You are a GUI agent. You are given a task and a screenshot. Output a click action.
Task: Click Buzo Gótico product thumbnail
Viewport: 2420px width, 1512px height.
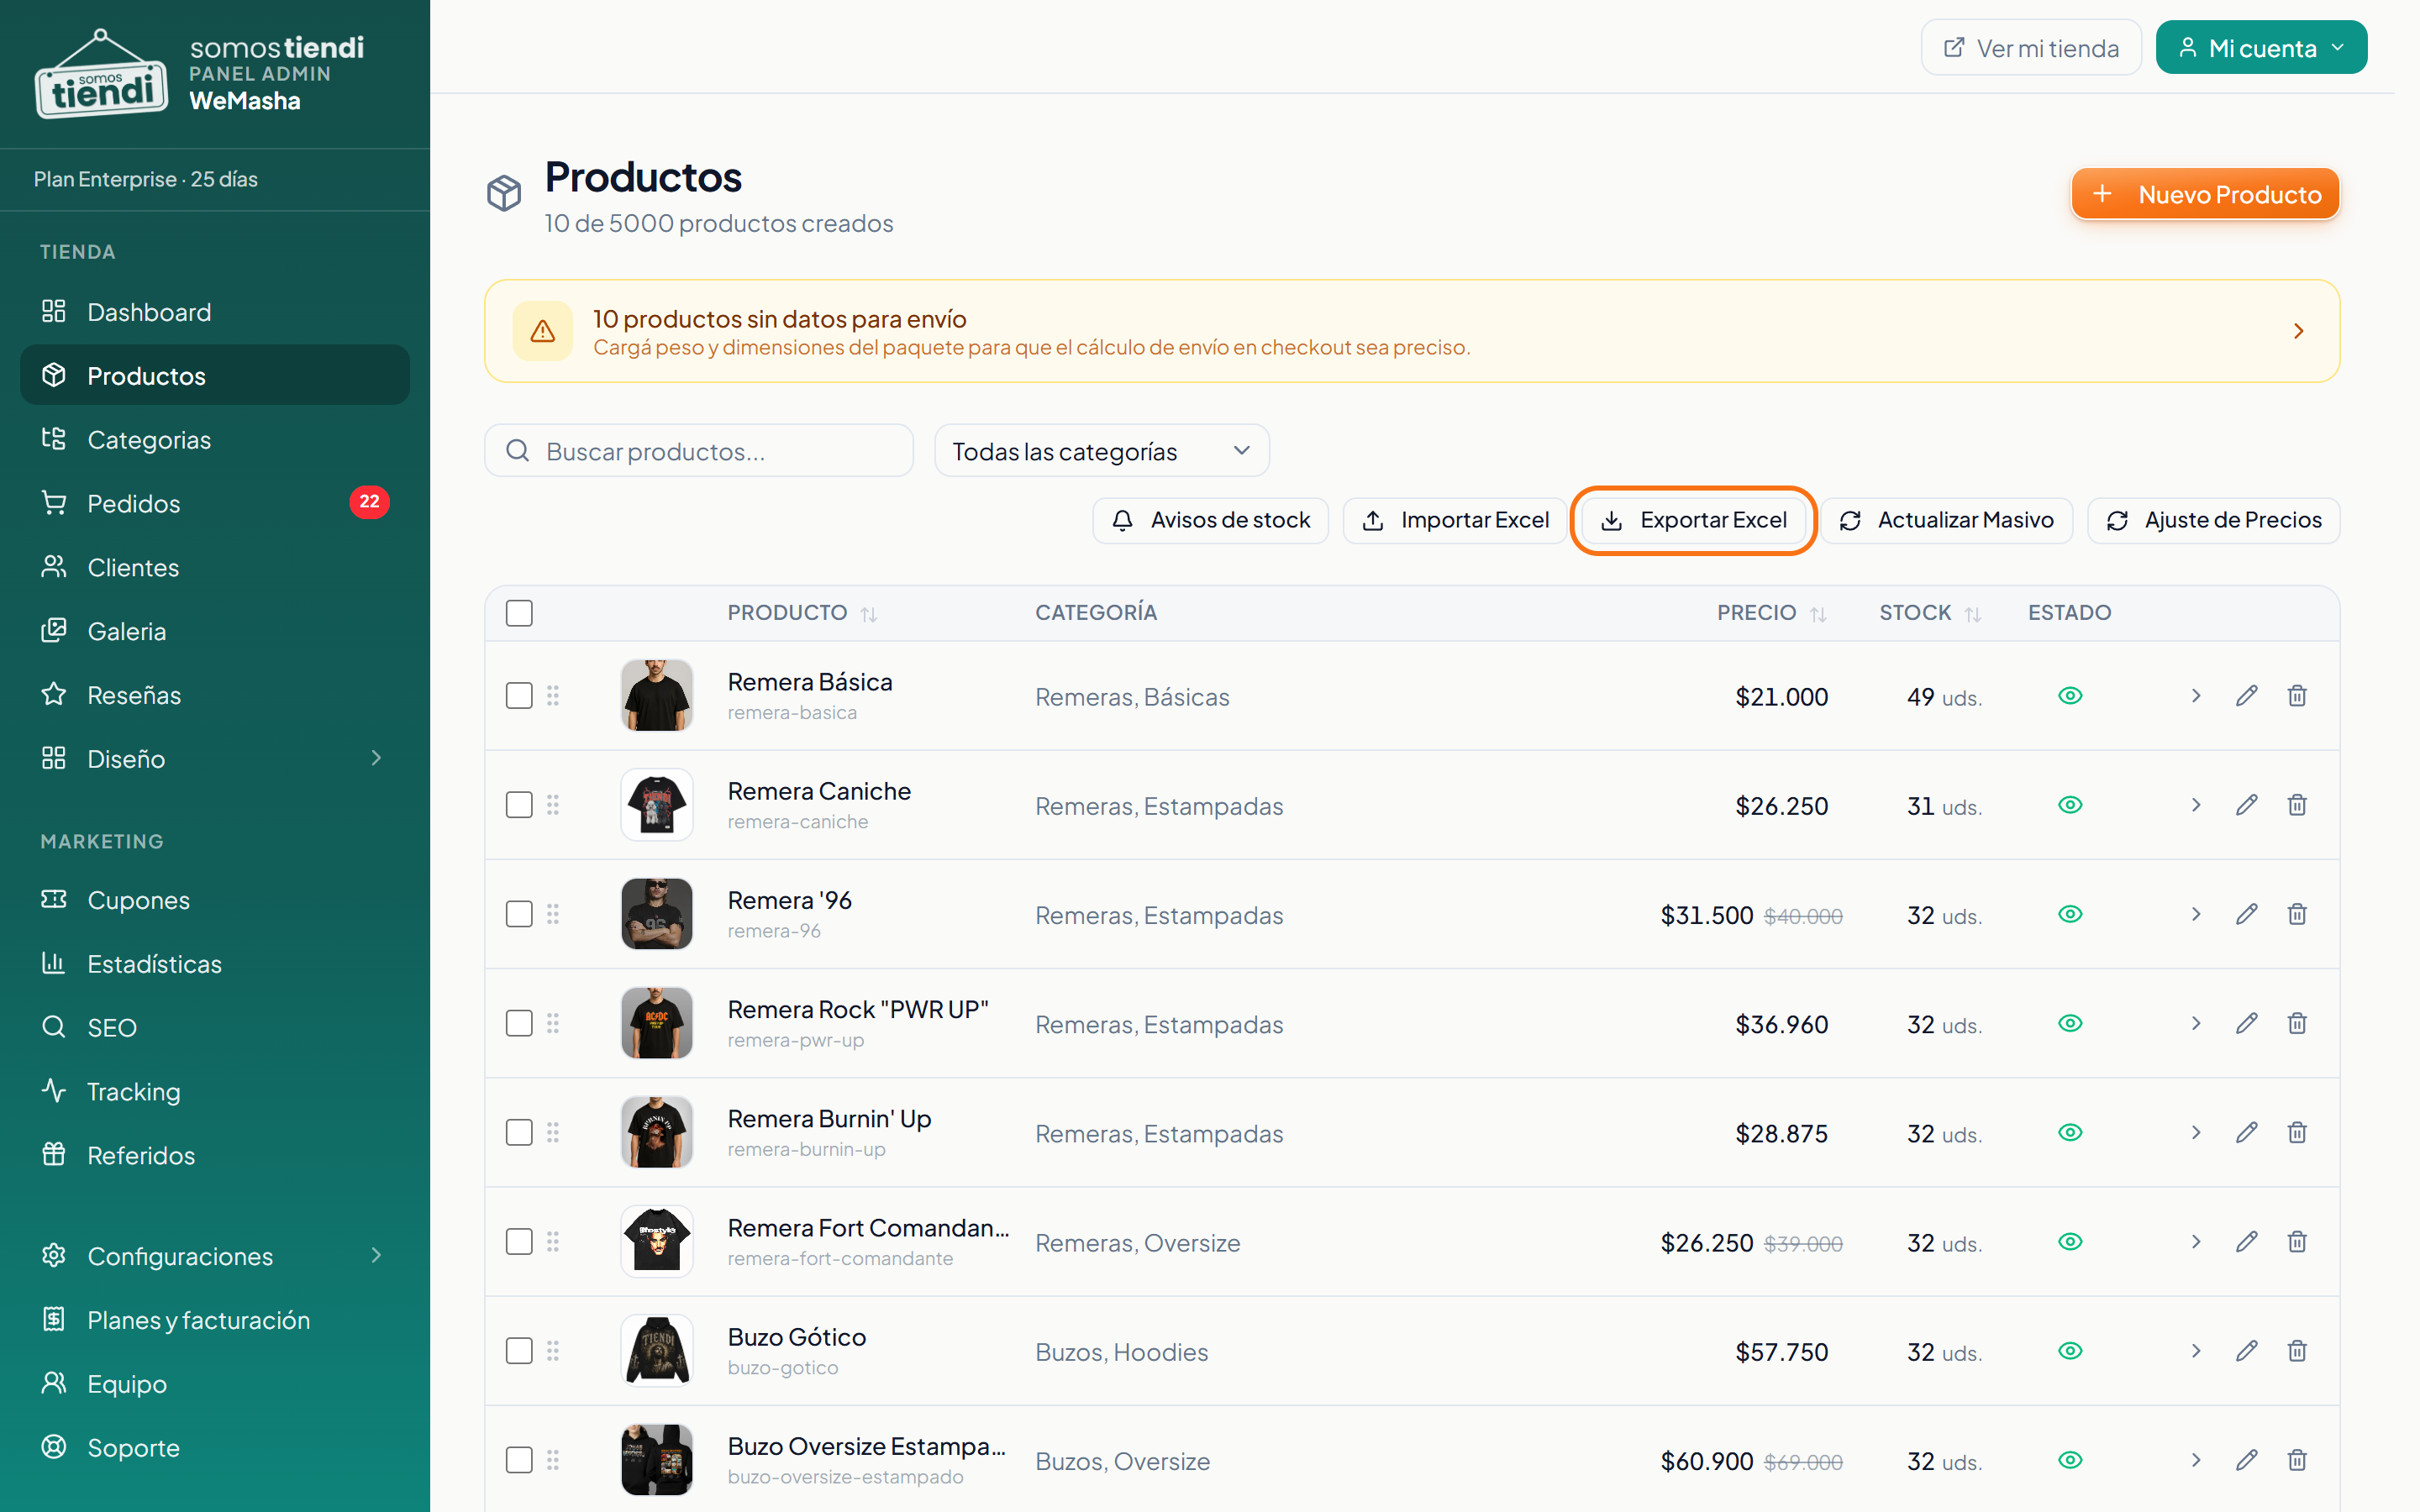(657, 1351)
